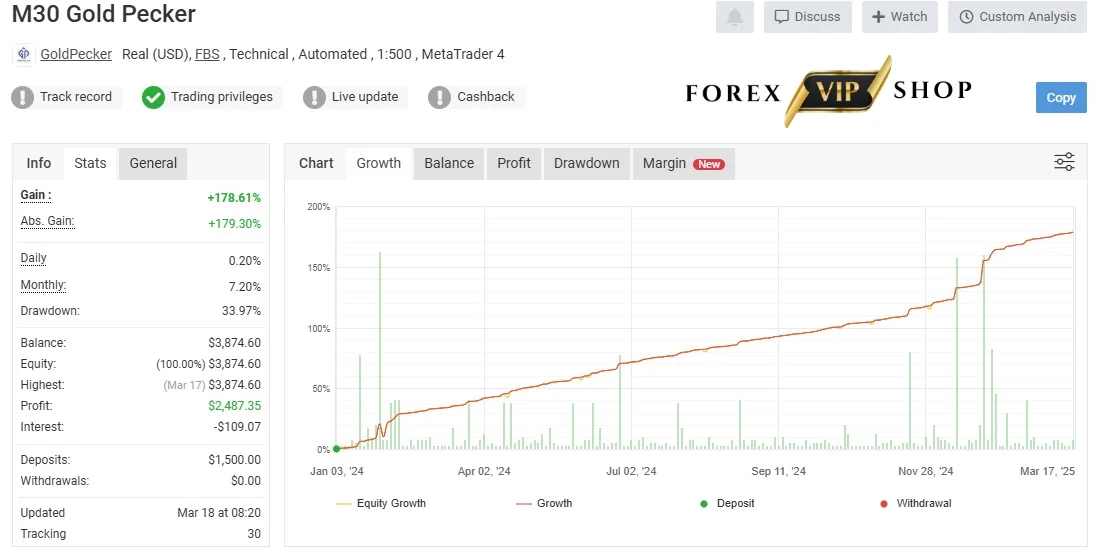Toggle Equity Growth series in legend

point(381,503)
